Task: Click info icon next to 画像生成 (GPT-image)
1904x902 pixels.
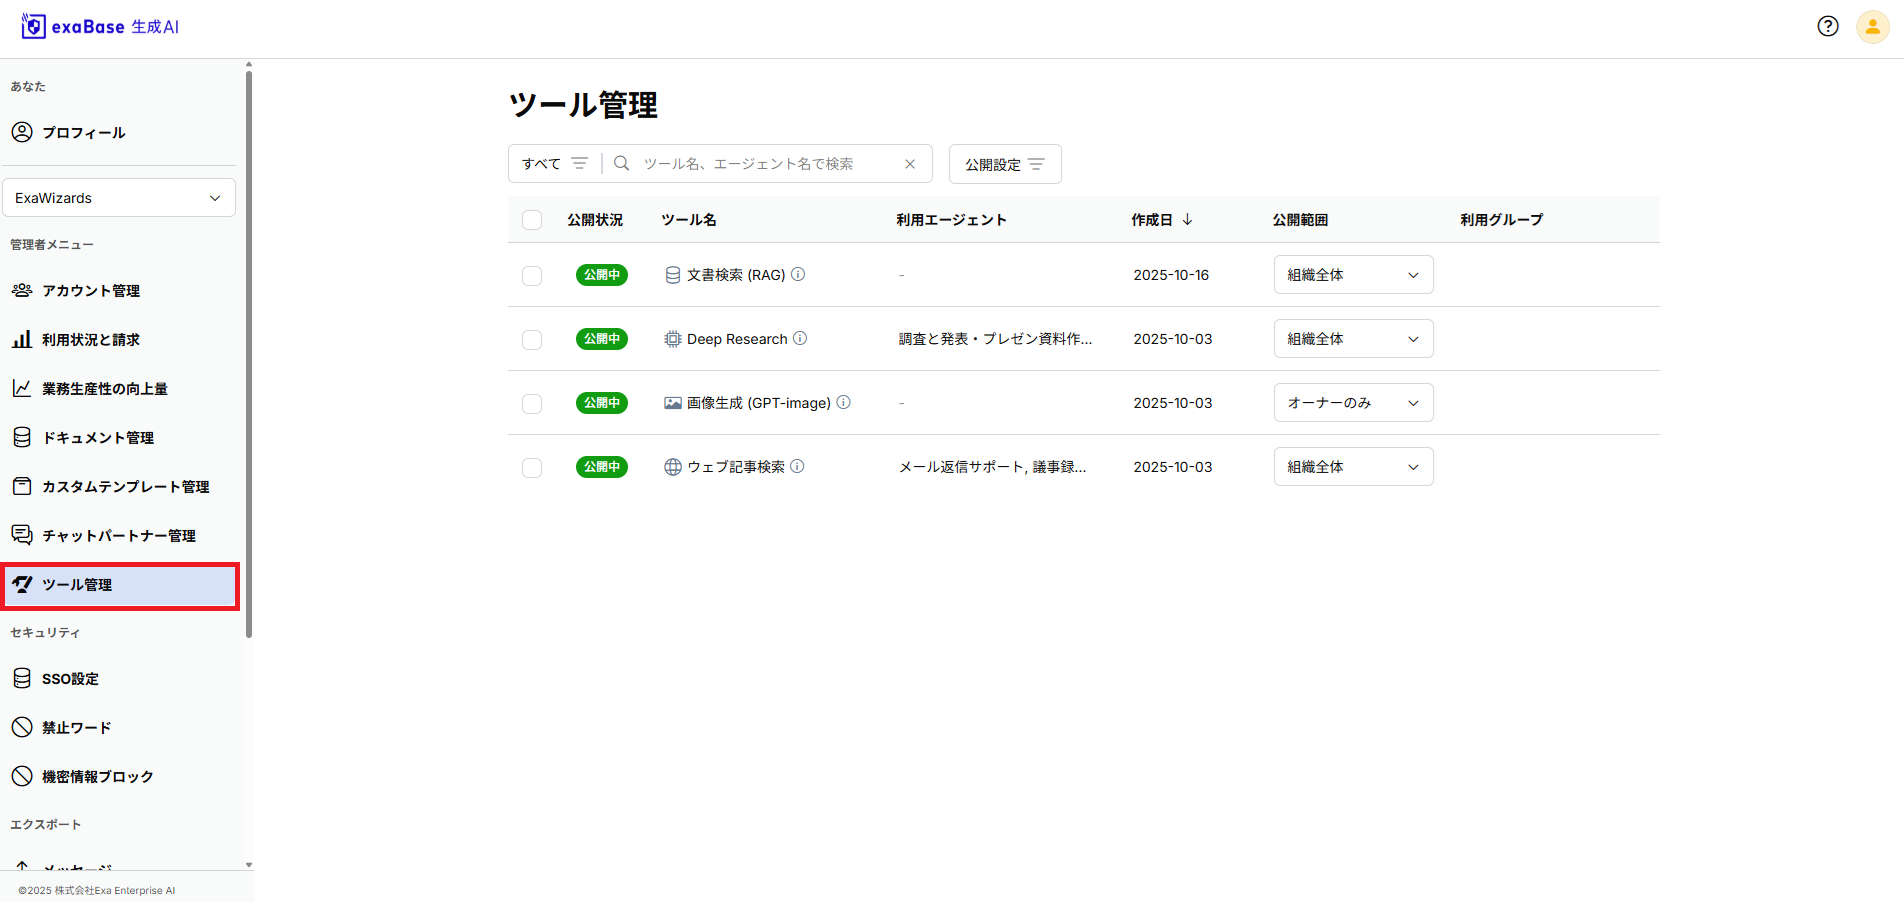Action: coord(843,402)
